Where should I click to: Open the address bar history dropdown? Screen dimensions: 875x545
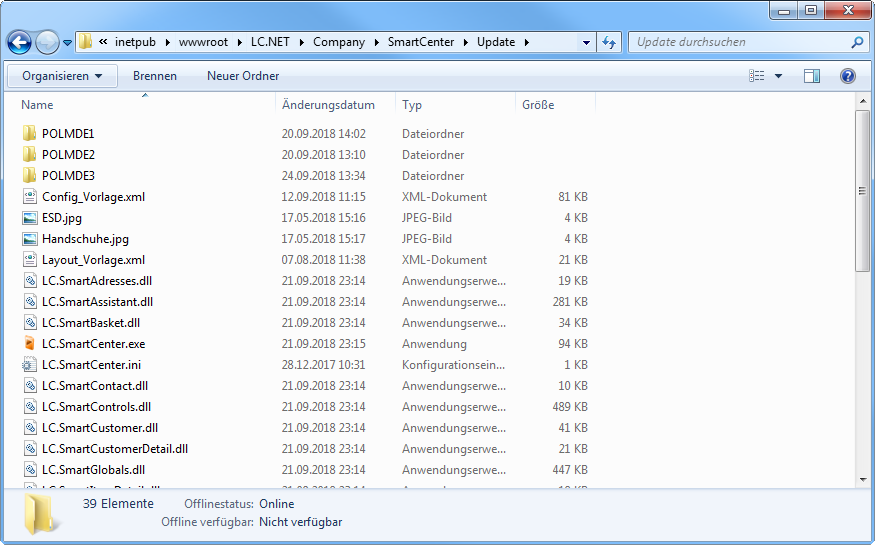[x=586, y=43]
